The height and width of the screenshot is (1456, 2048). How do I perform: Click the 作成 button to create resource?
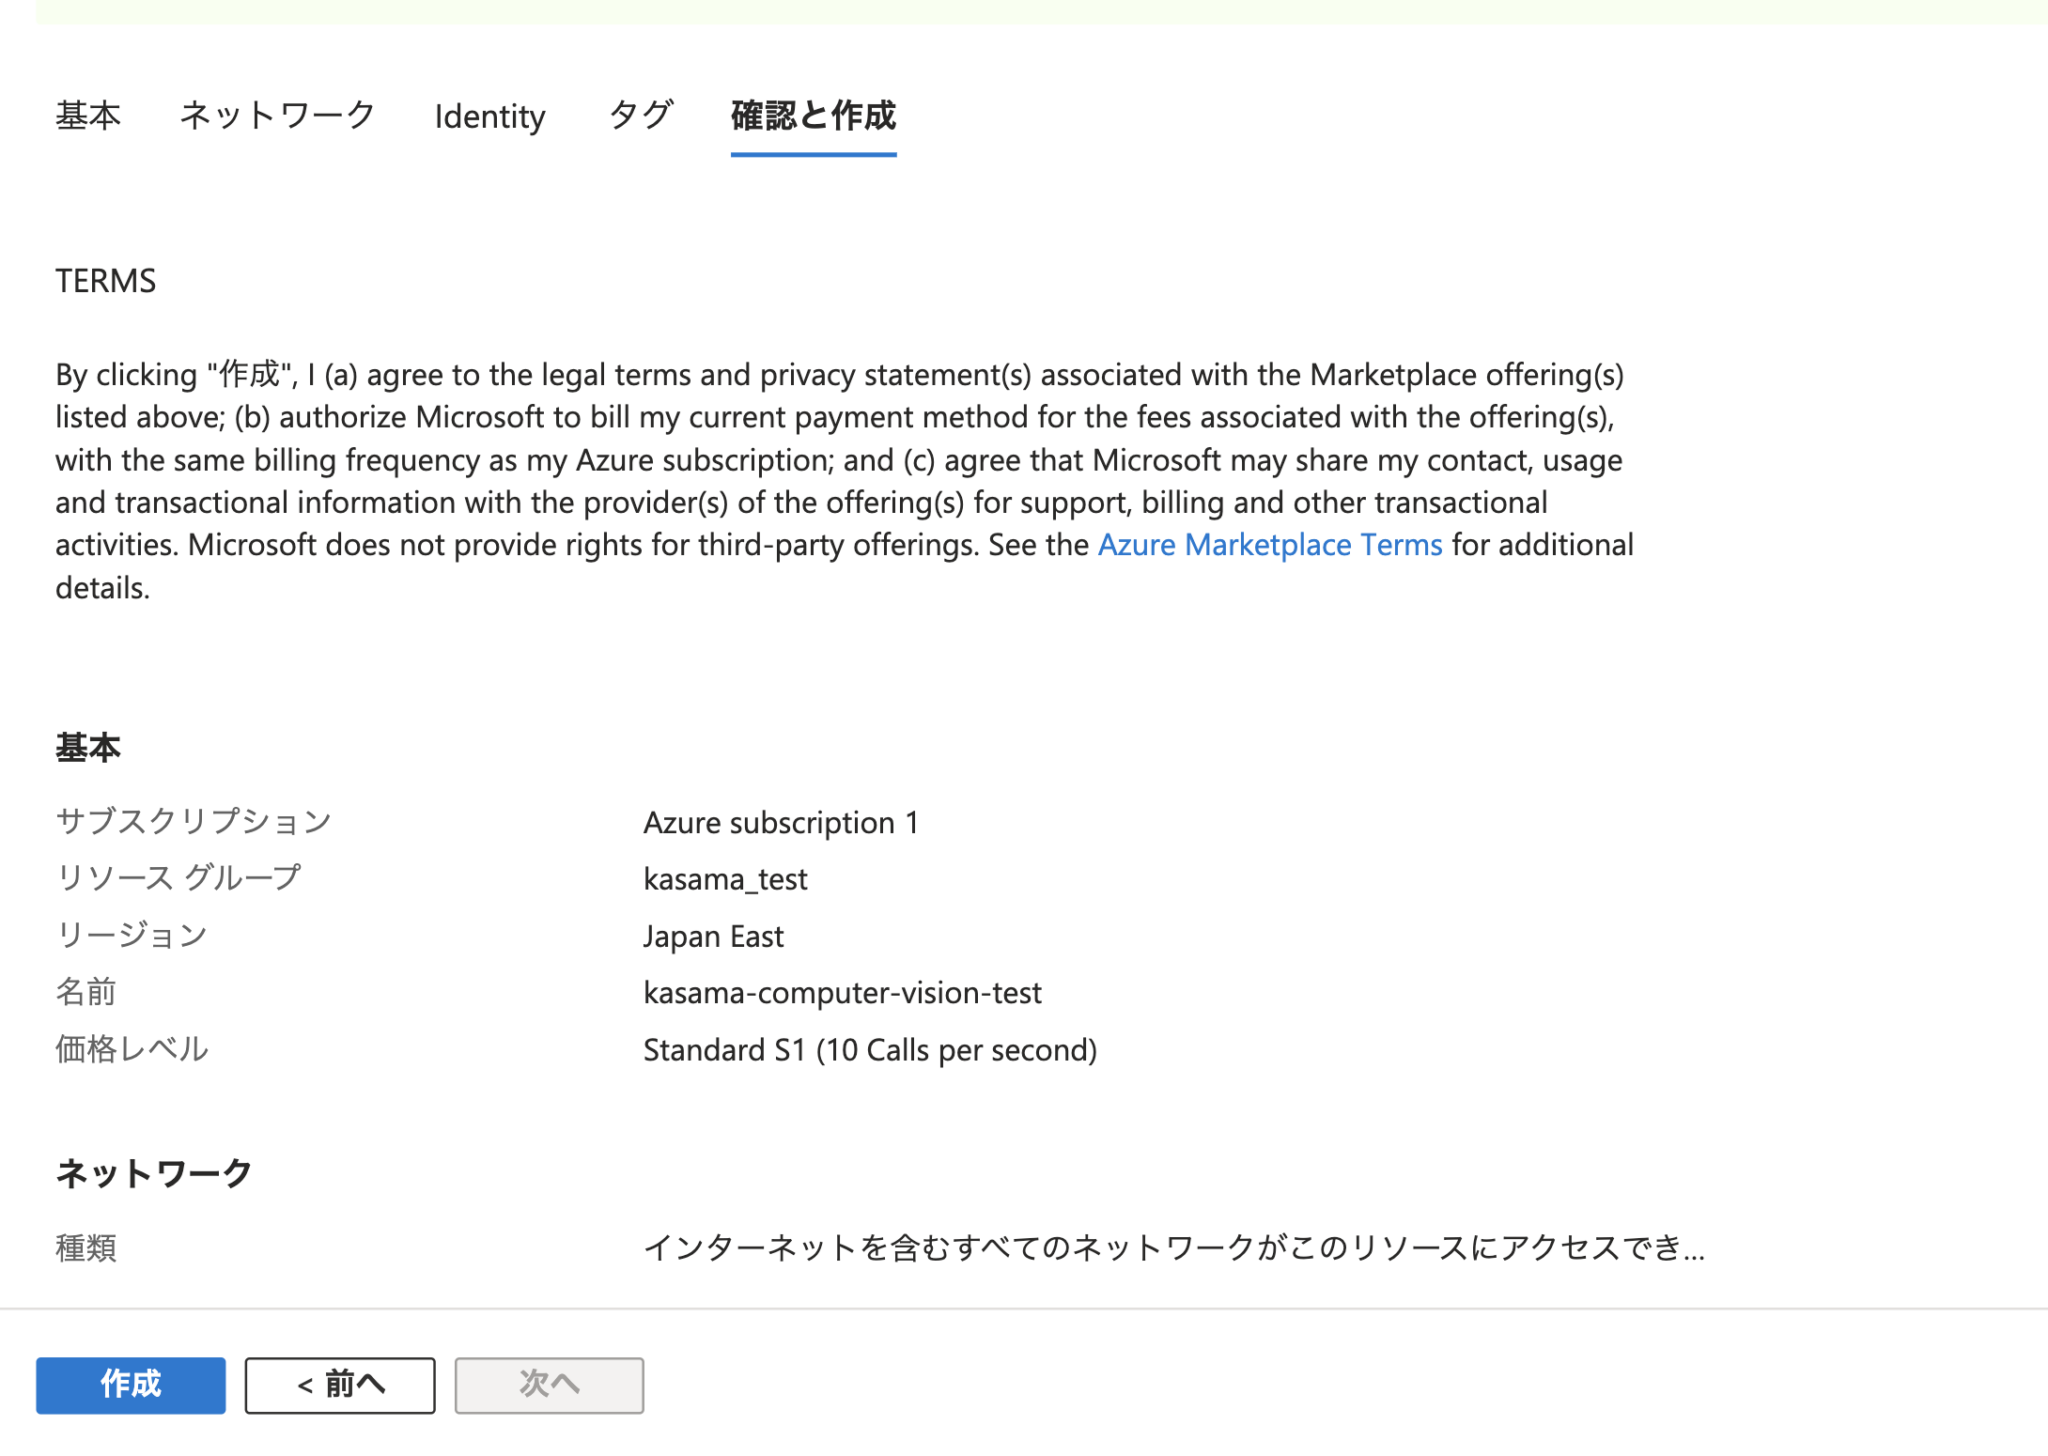(x=130, y=1385)
